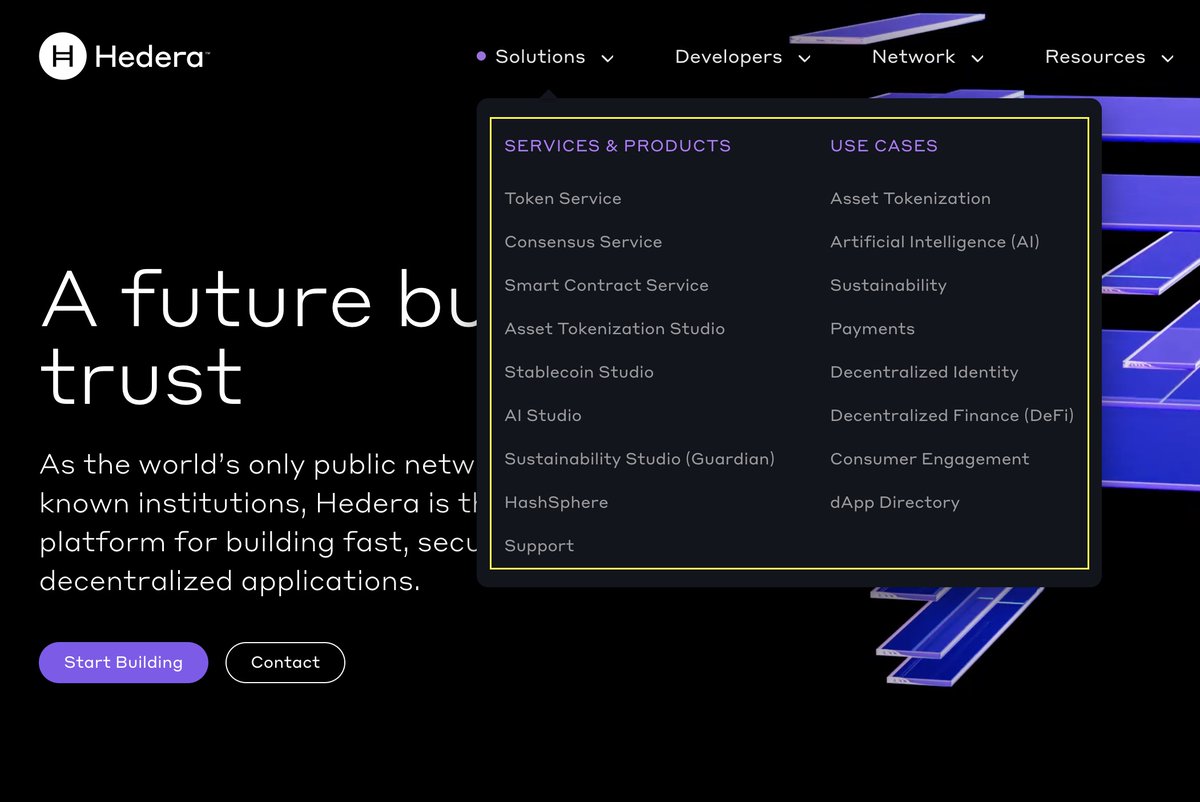This screenshot has width=1200, height=802.
Task: Go to HashSphere
Action: click(556, 502)
